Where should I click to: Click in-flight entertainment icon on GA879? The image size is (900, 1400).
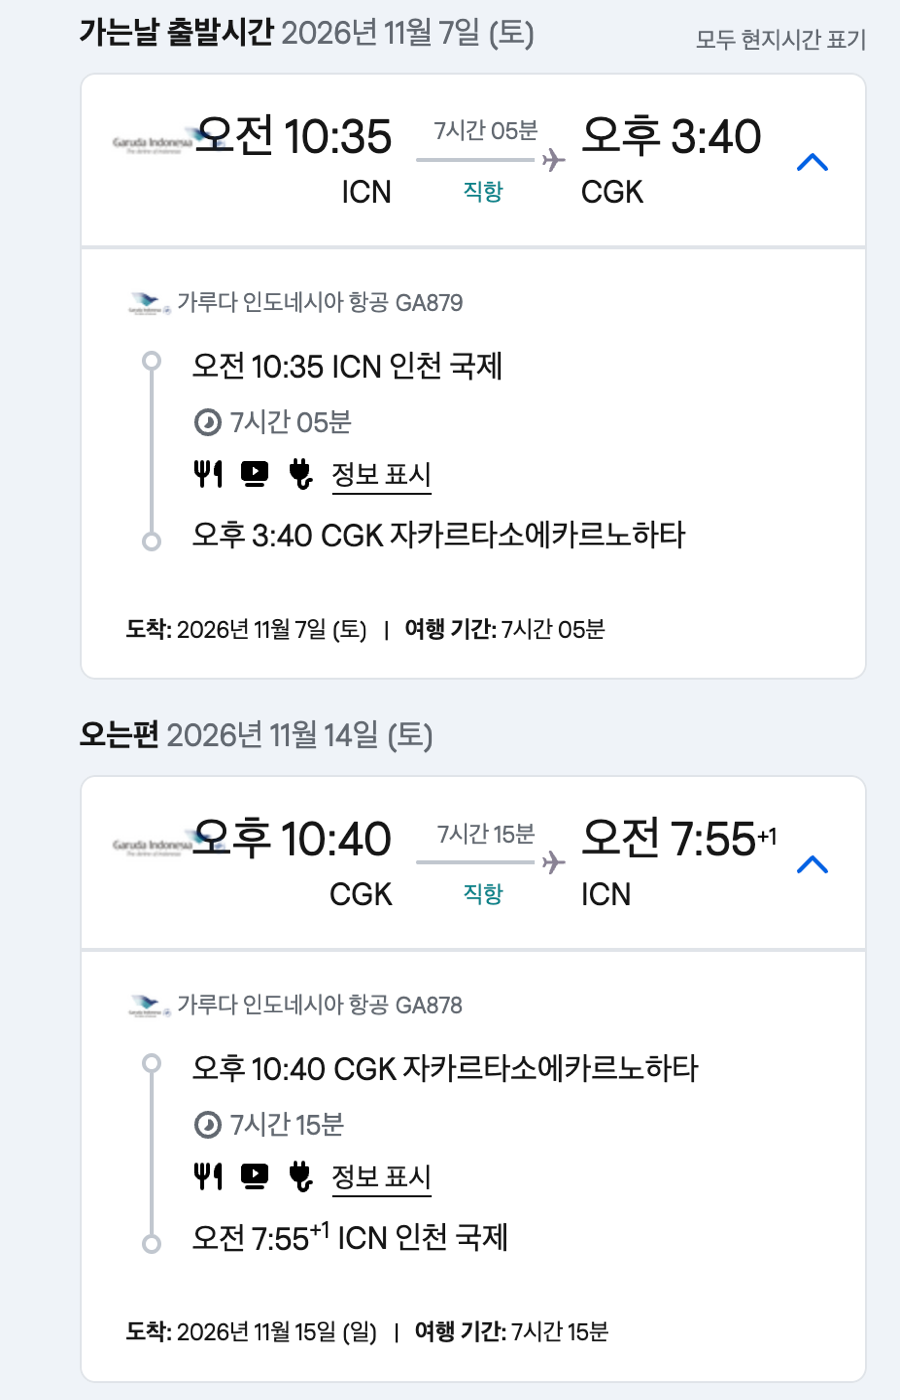click(255, 473)
